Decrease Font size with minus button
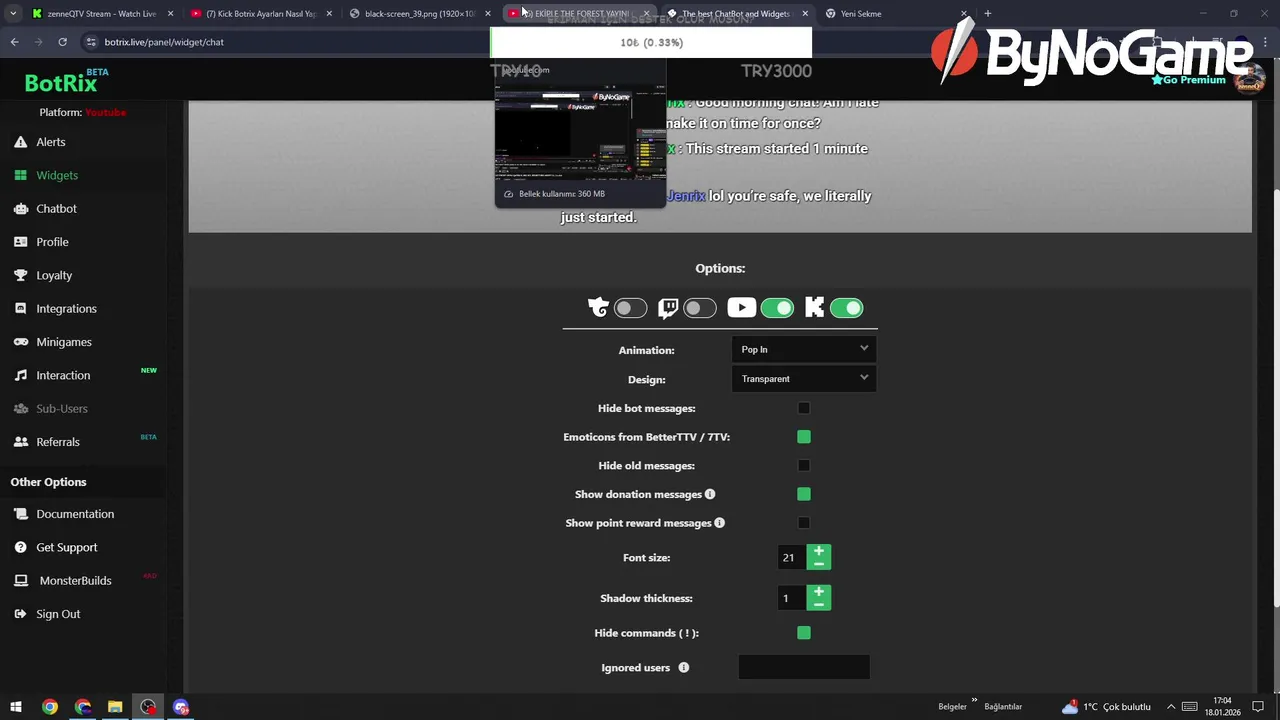 click(819, 564)
